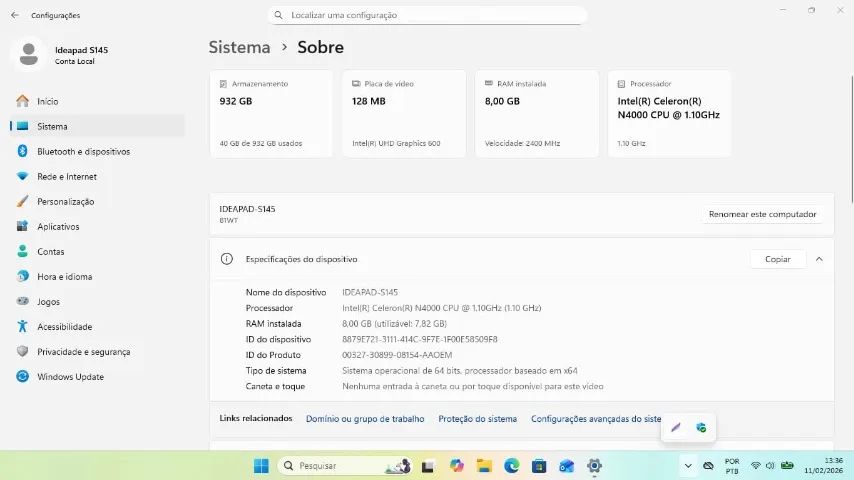Select the device name value IDEAPAD-S145
Screen dimensions: 854x480
(370, 293)
